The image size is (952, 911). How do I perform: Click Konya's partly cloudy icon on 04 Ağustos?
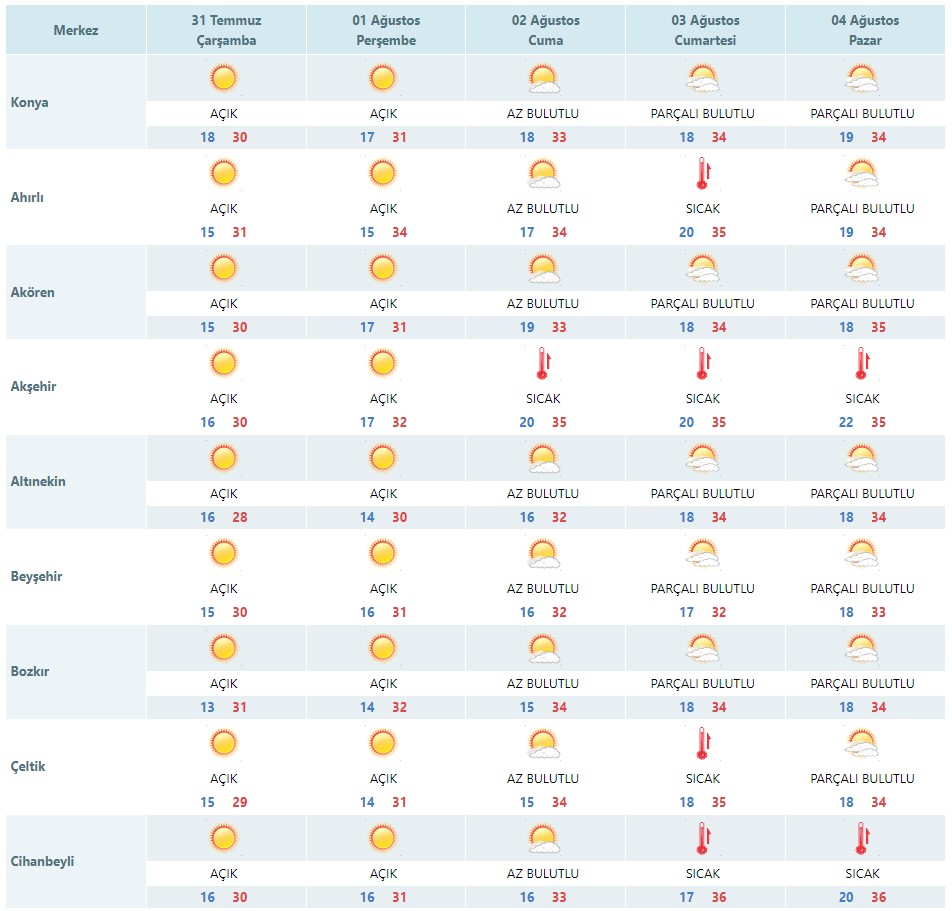(x=862, y=79)
